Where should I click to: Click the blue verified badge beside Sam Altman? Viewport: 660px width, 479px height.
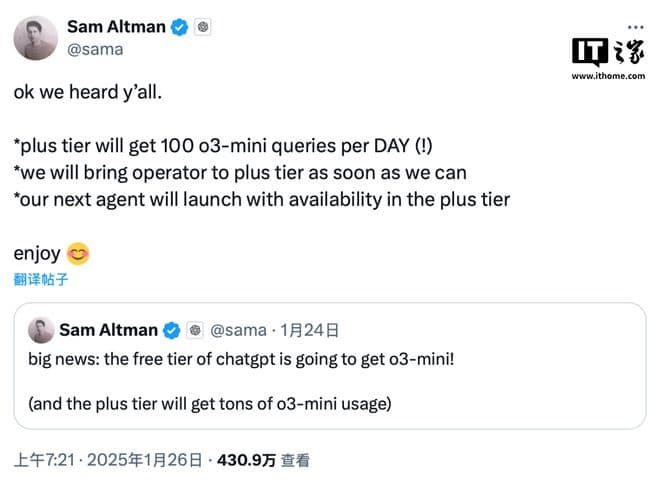(179, 28)
